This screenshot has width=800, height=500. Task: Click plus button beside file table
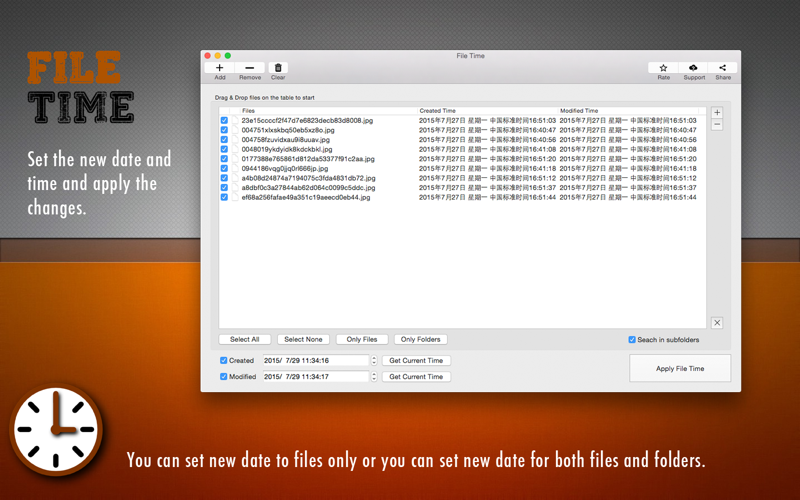(x=717, y=113)
